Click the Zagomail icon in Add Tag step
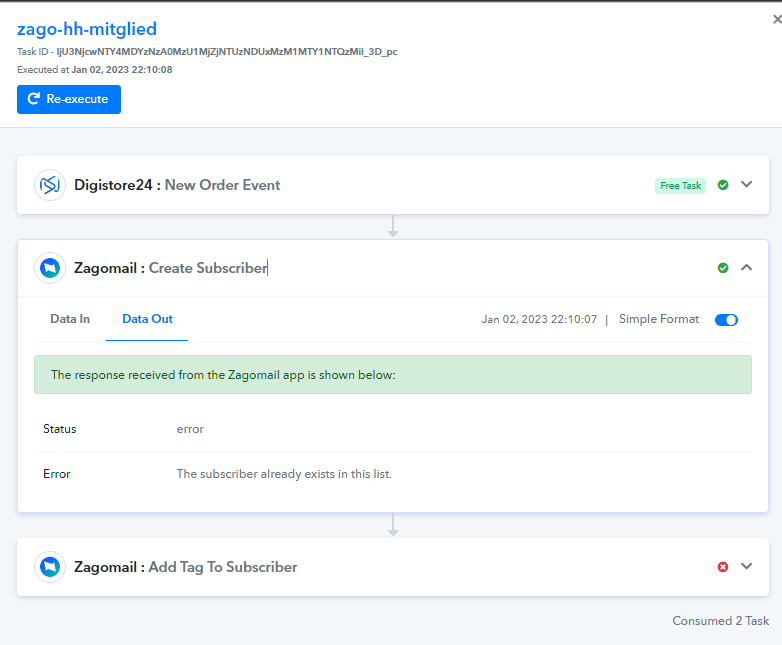Screen dimensions: 782x645 click(x=50, y=567)
